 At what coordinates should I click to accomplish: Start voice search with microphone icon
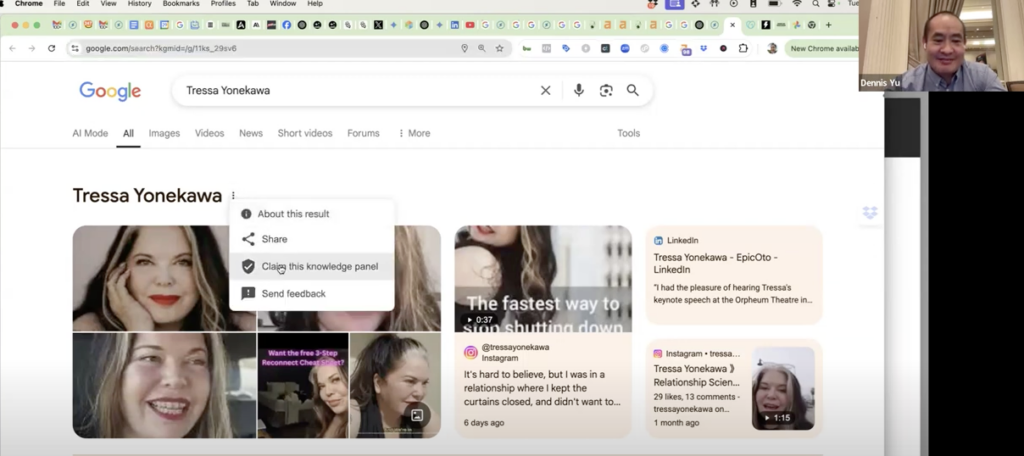(x=579, y=91)
